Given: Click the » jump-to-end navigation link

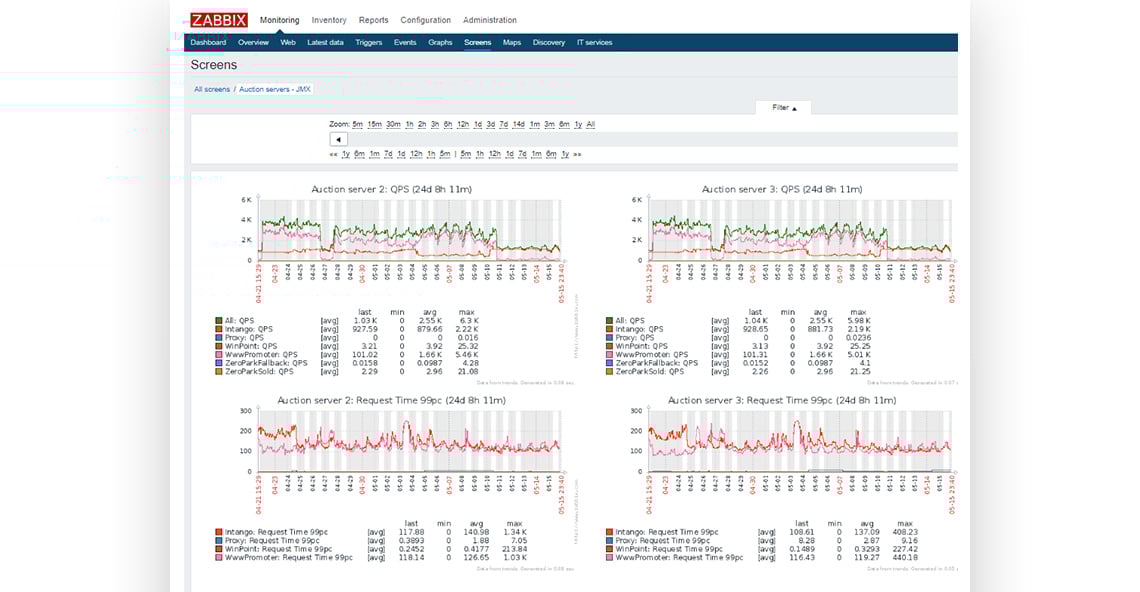Looking at the screenshot, I should coord(577,154).
